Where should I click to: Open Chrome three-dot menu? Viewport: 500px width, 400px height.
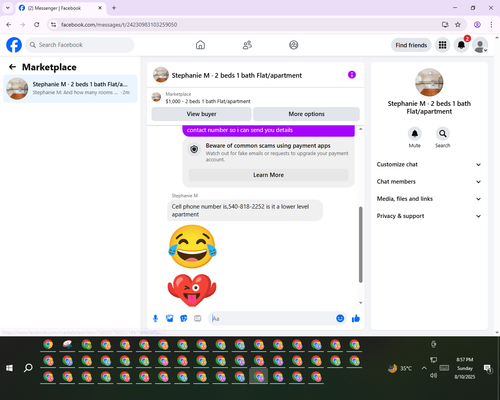pyautogui.click(x=491, y=25)
